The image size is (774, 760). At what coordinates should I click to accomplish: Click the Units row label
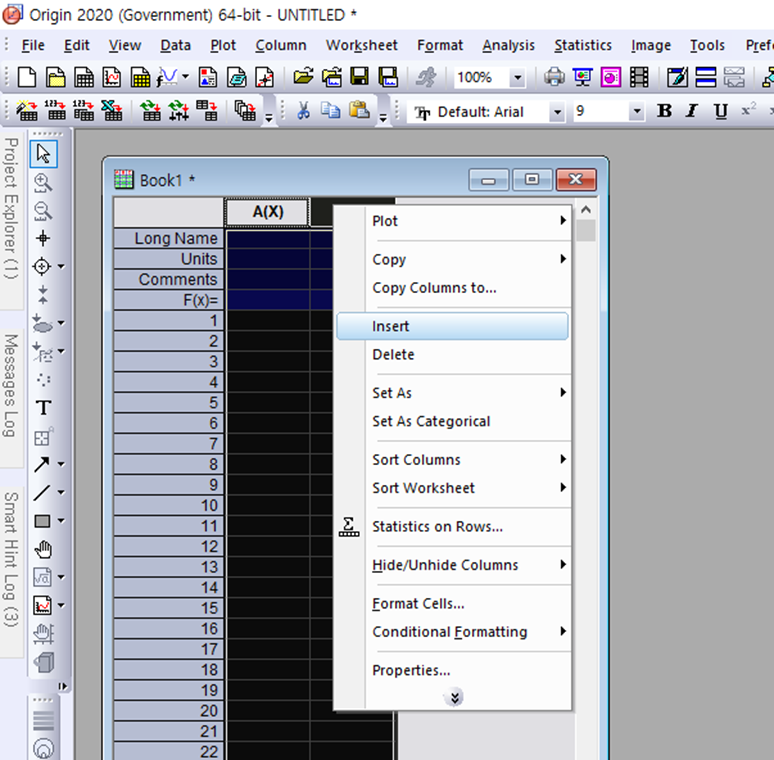click(x=168, y=259)
